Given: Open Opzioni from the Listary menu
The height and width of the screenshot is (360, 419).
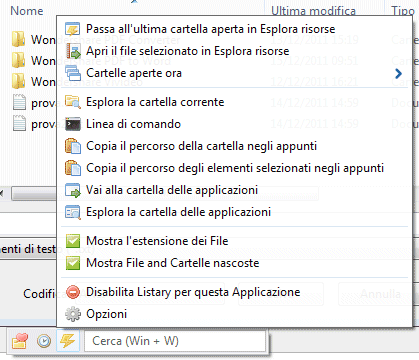Looking at the screenshot, I should (x=107, y=314).
